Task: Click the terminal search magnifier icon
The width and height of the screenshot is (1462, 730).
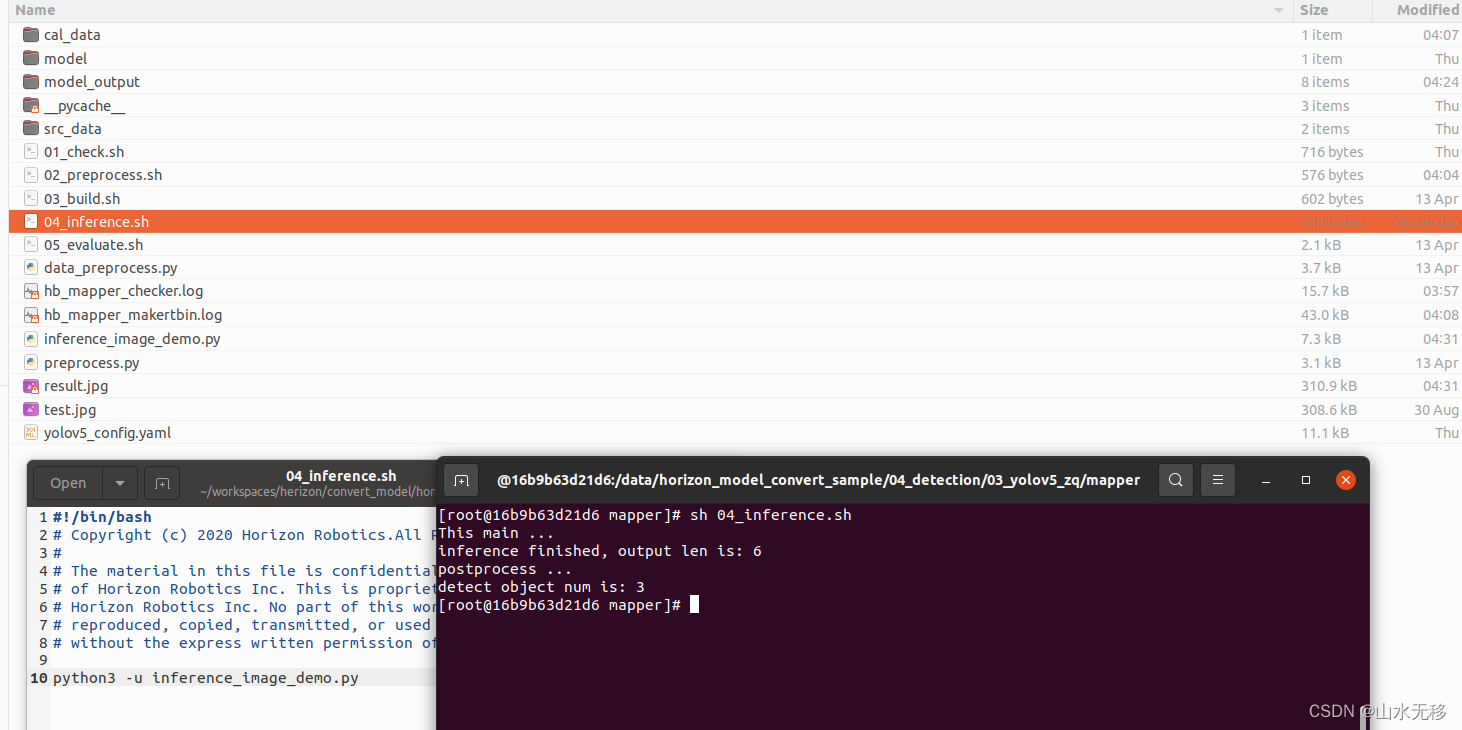Action: 1175,480
